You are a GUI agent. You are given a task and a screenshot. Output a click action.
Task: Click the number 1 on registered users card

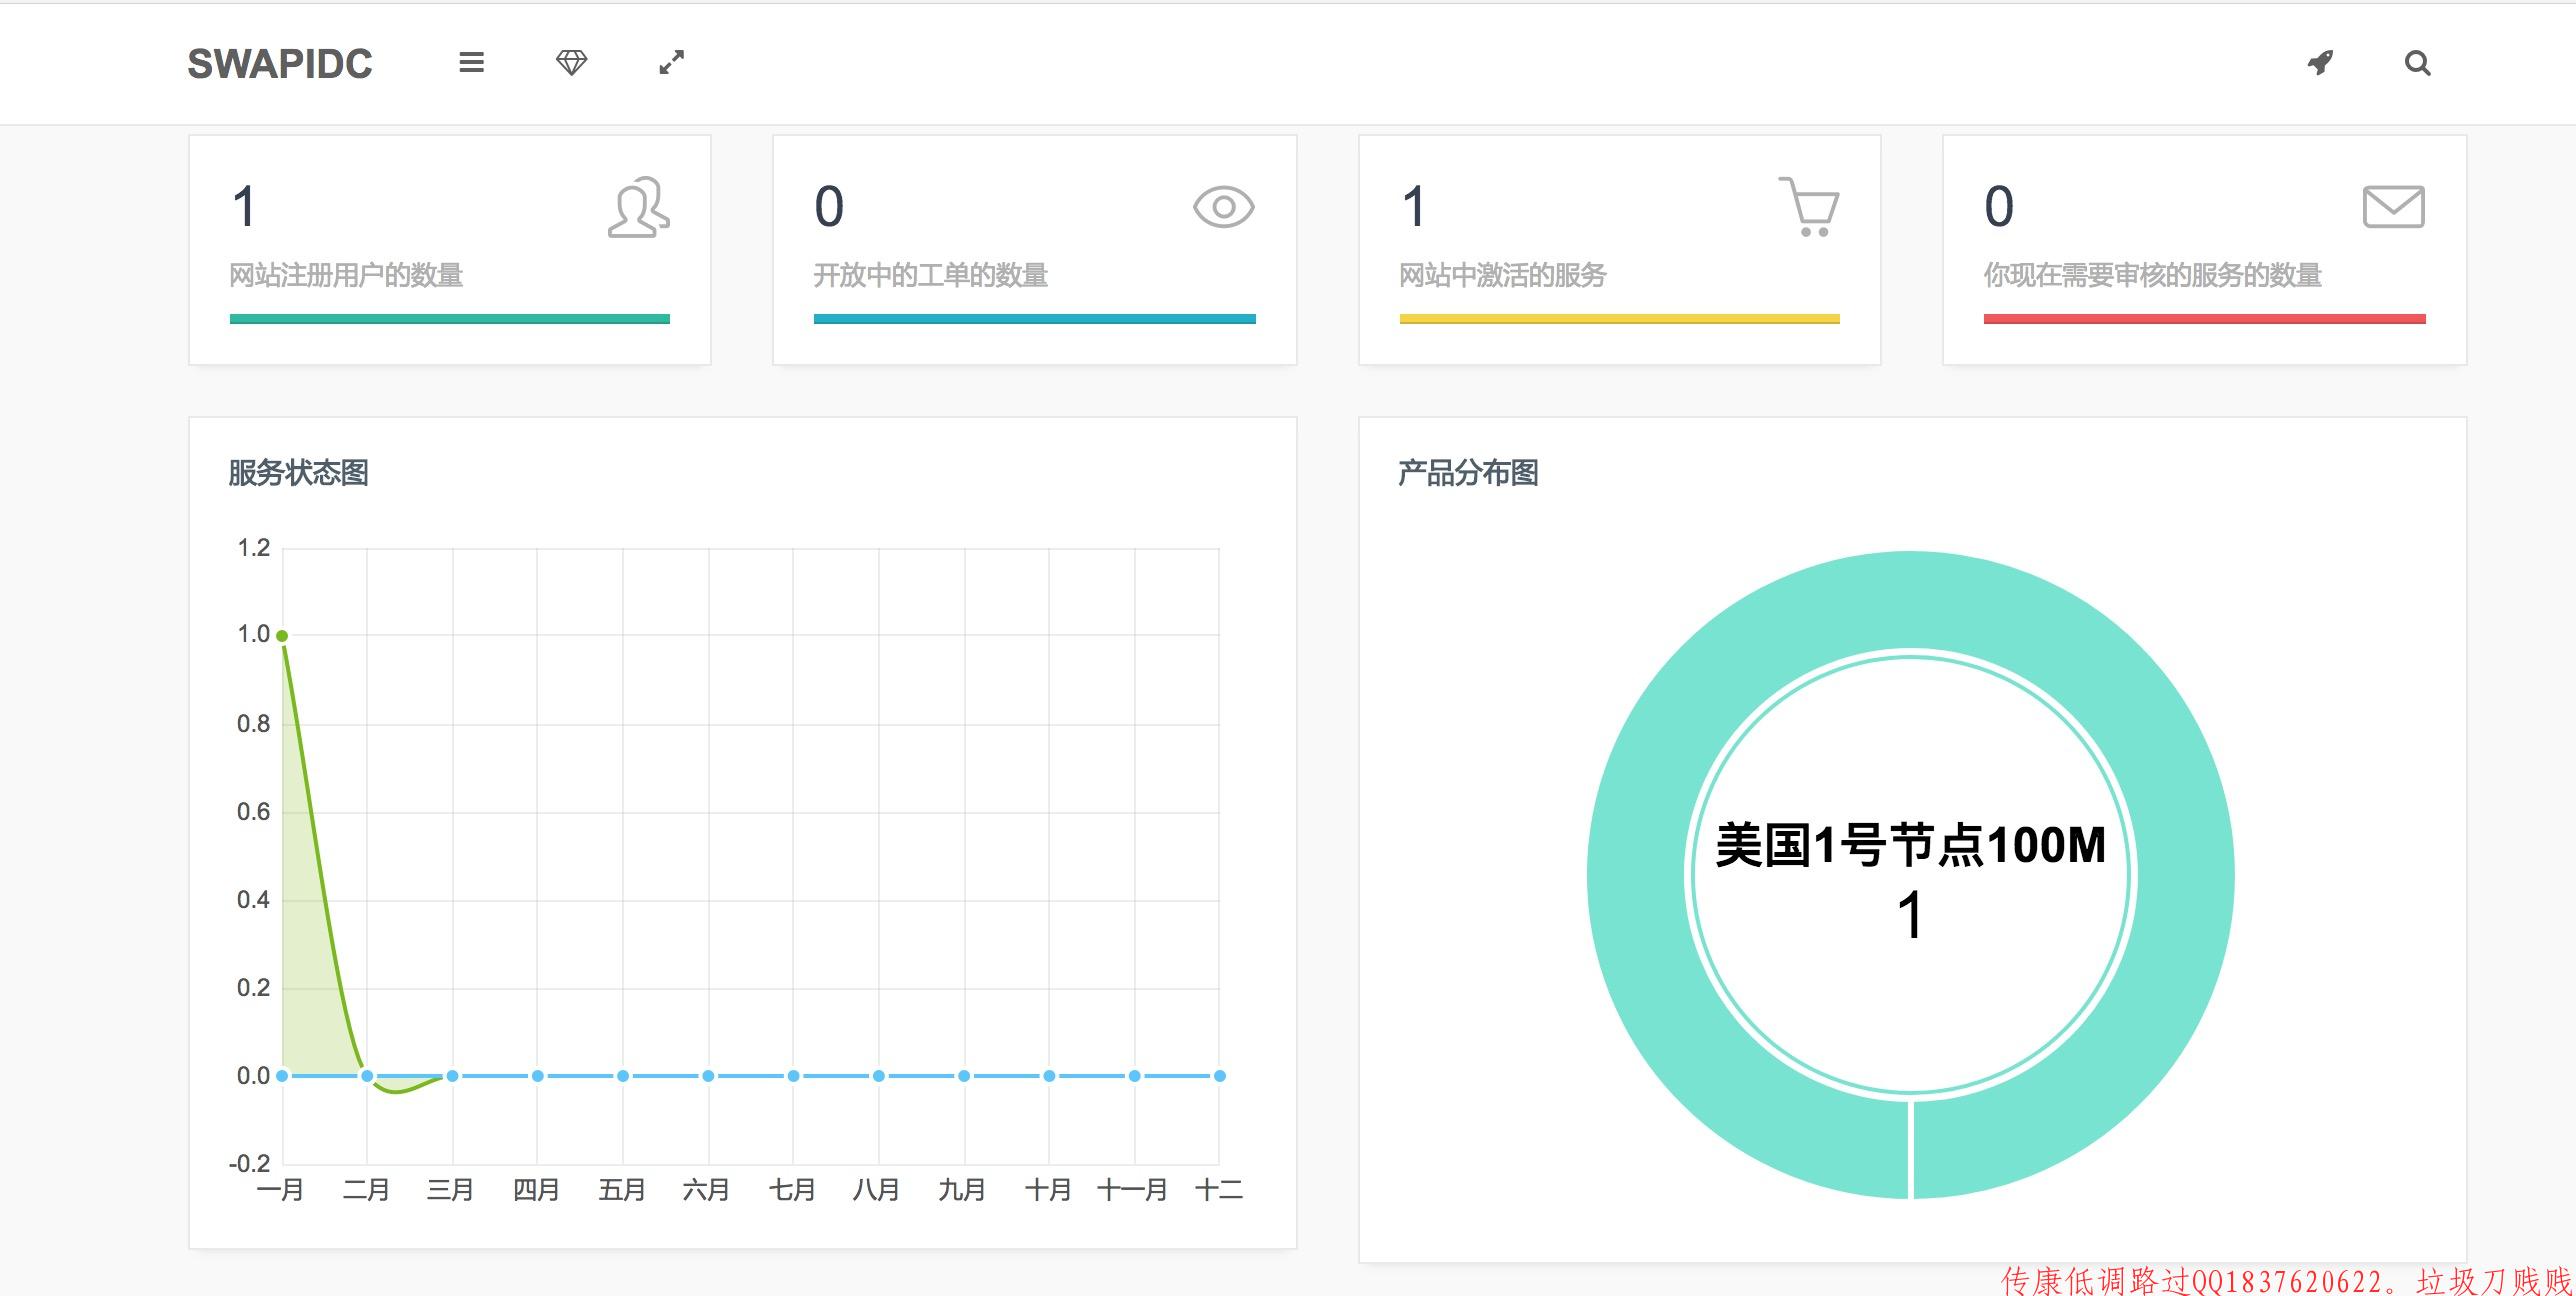click(244, 207)
